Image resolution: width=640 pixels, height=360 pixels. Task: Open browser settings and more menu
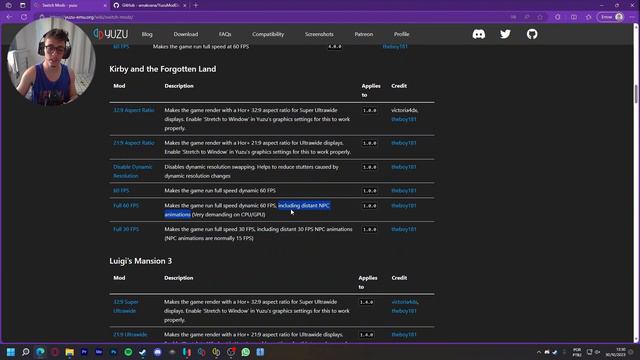pyautogui.click(x=632, y=17)
